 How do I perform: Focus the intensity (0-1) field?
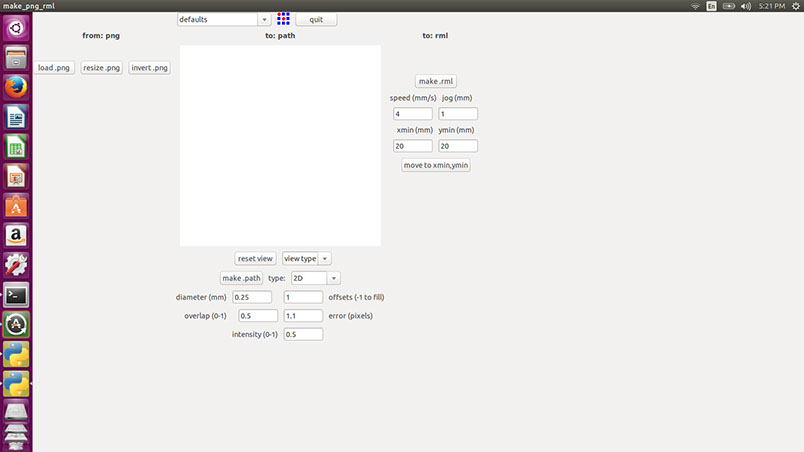tap(303, 334)
